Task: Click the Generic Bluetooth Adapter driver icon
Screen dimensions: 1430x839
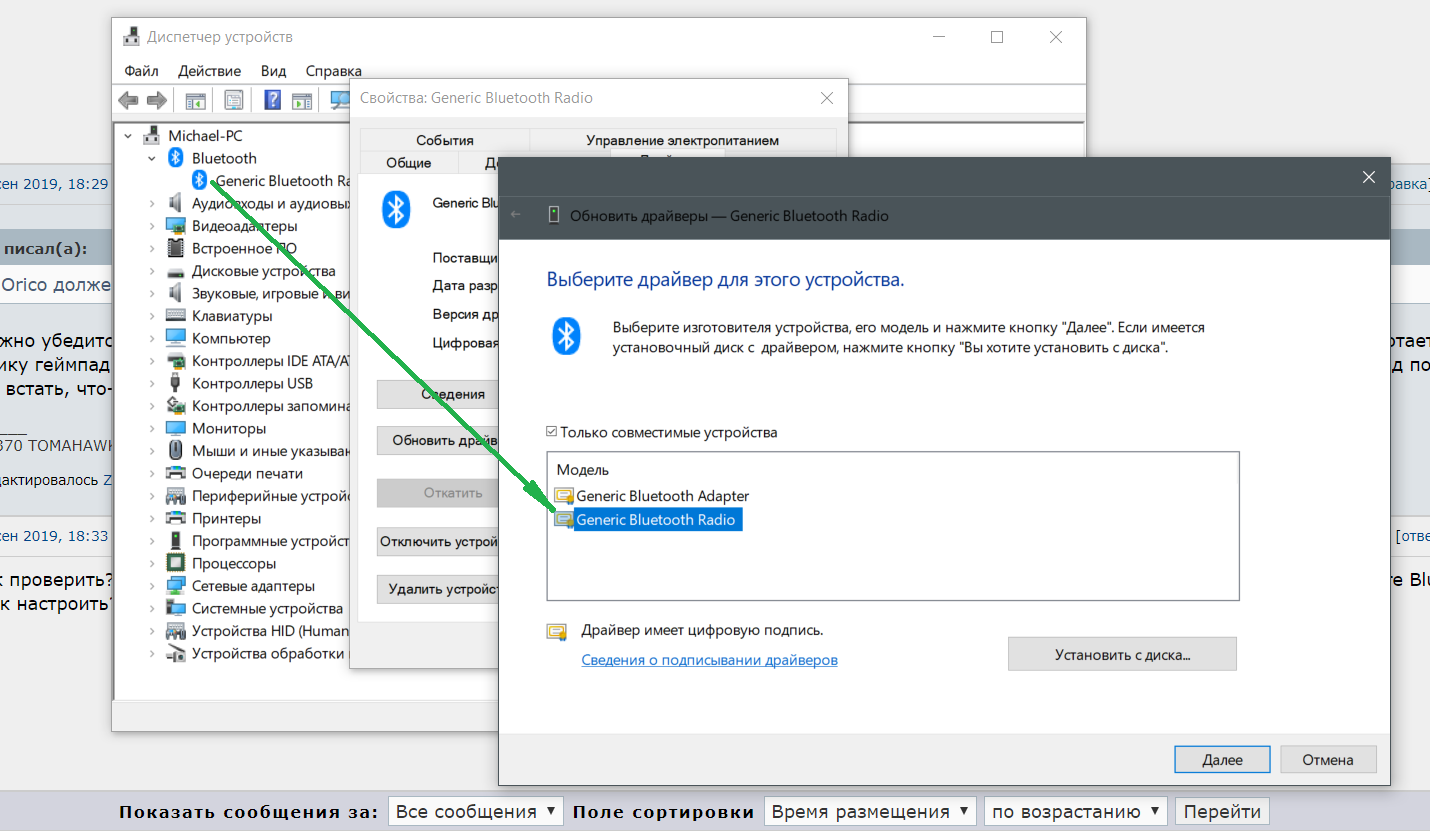Action: tap(565, 496)
